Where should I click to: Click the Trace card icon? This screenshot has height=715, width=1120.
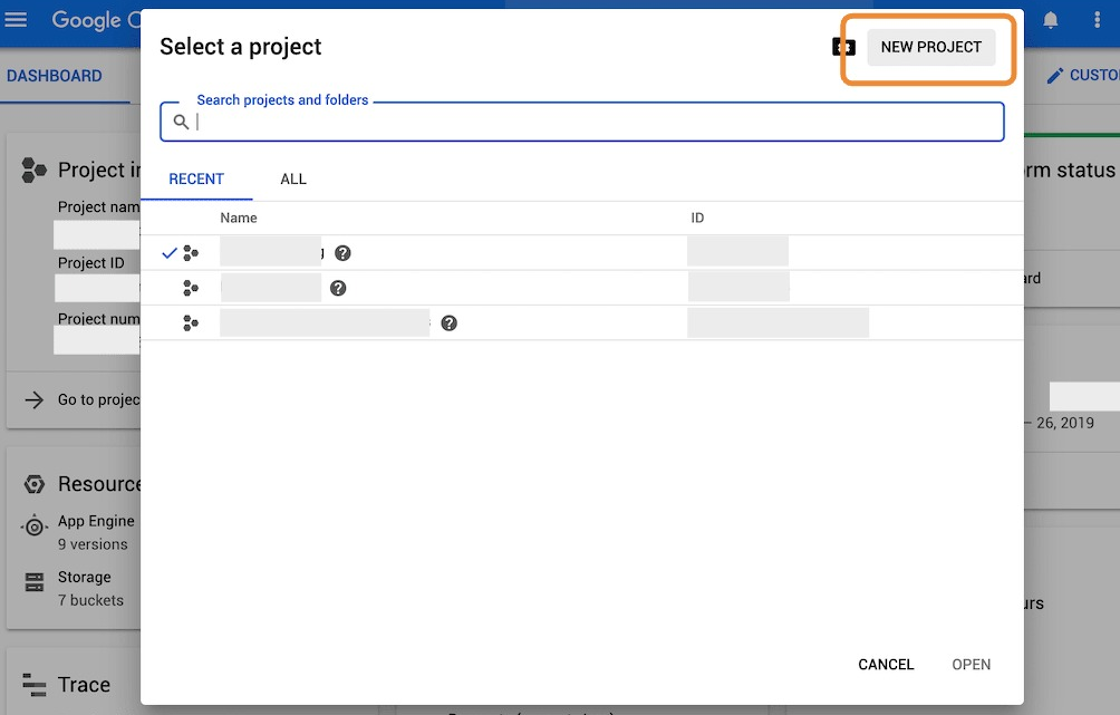(35, 684)
